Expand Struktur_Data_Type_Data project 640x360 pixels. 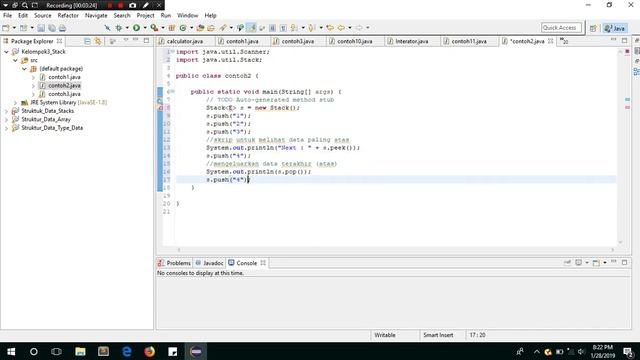6,128
